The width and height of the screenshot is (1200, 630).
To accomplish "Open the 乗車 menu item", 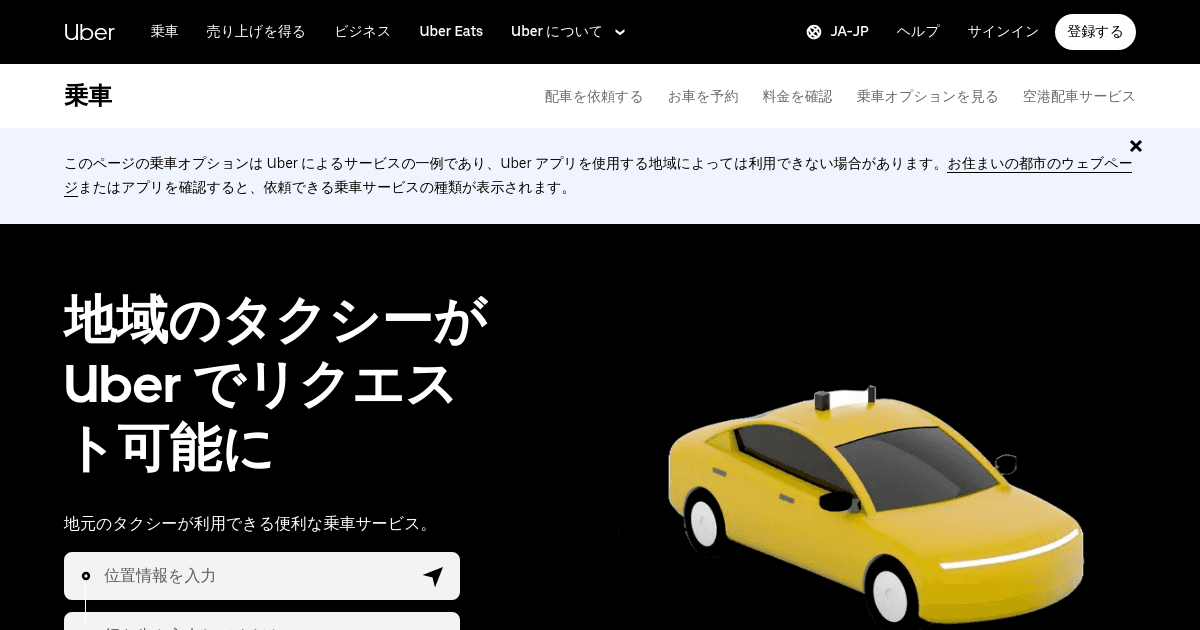I will click(164, 31).
